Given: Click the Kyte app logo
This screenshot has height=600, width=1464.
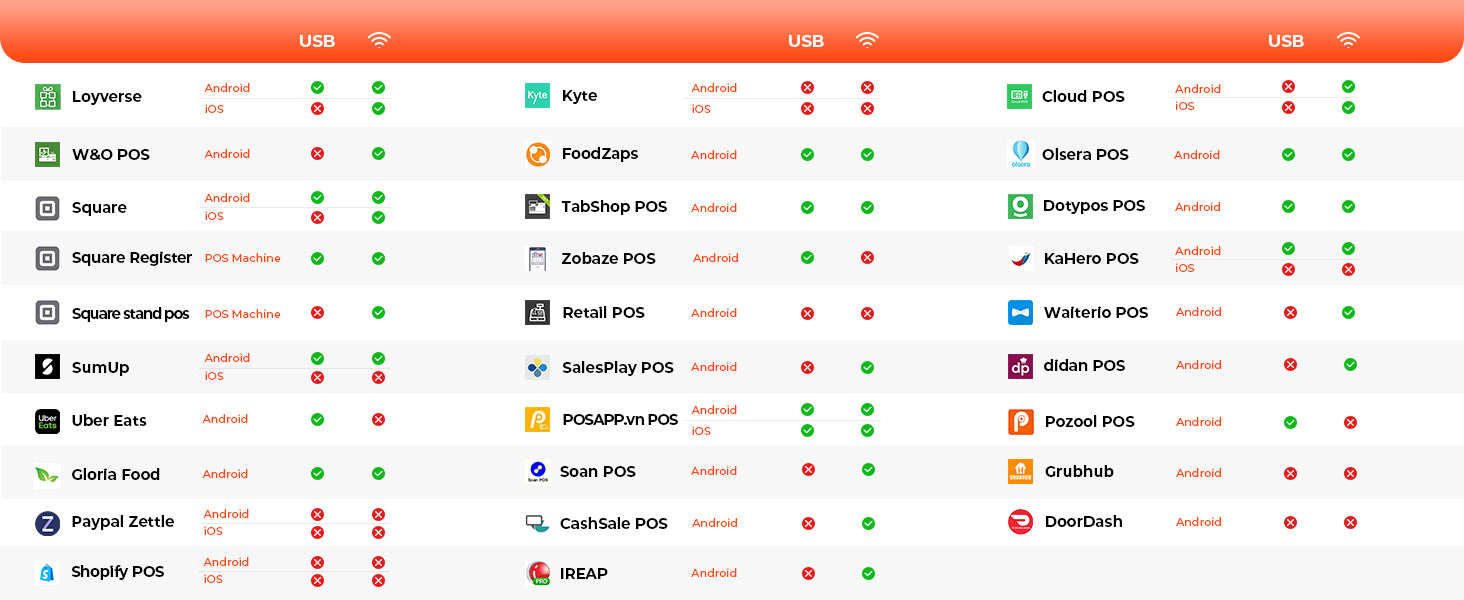Looking at the screenshot, I should (x=537, y=96).
